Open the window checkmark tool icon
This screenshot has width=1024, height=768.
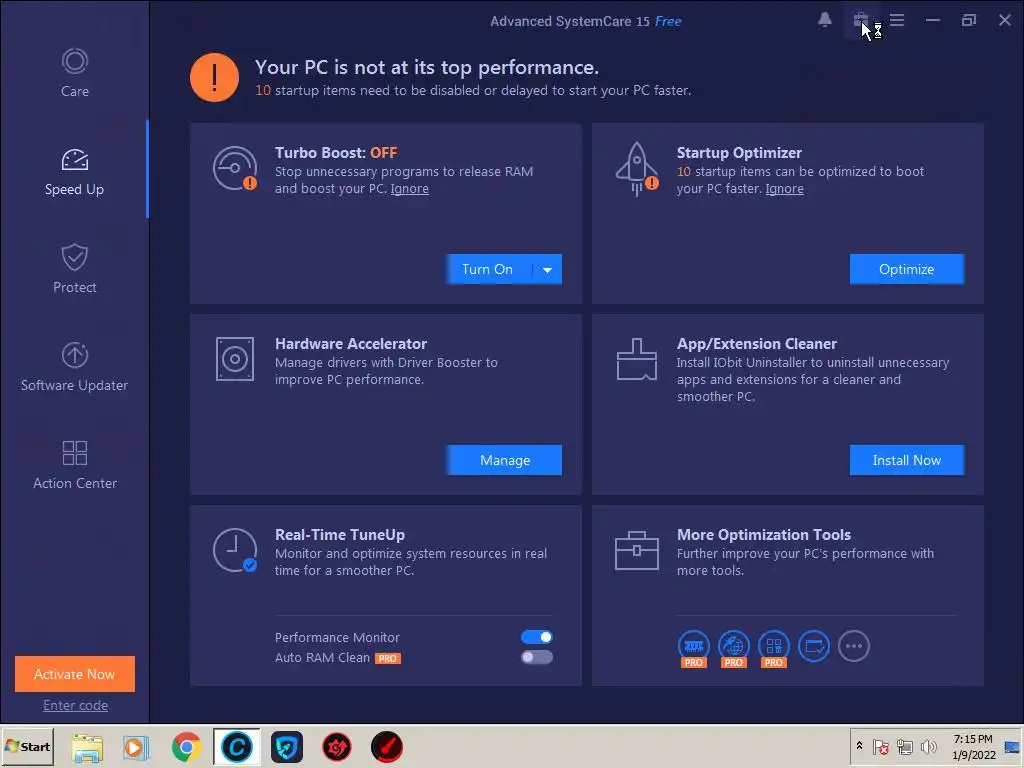[x=814, y=647]
